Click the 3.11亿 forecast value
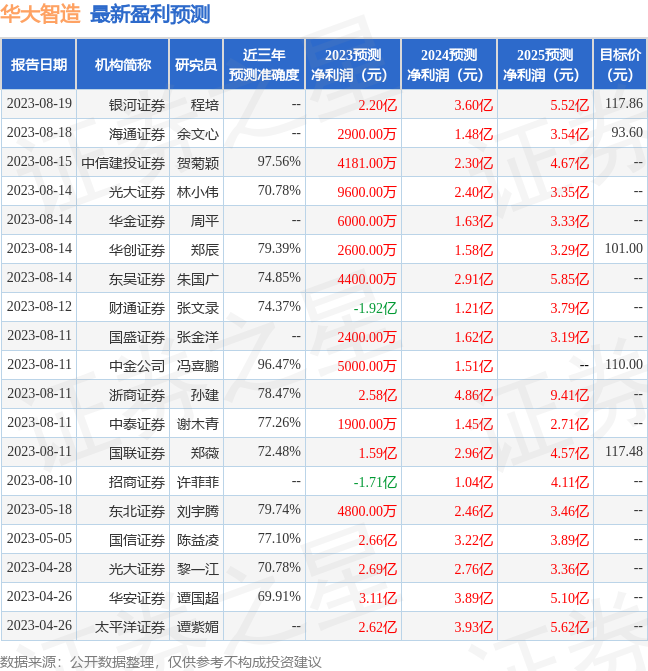Viewport: 648px width, 671px height. tap(378, 598)
